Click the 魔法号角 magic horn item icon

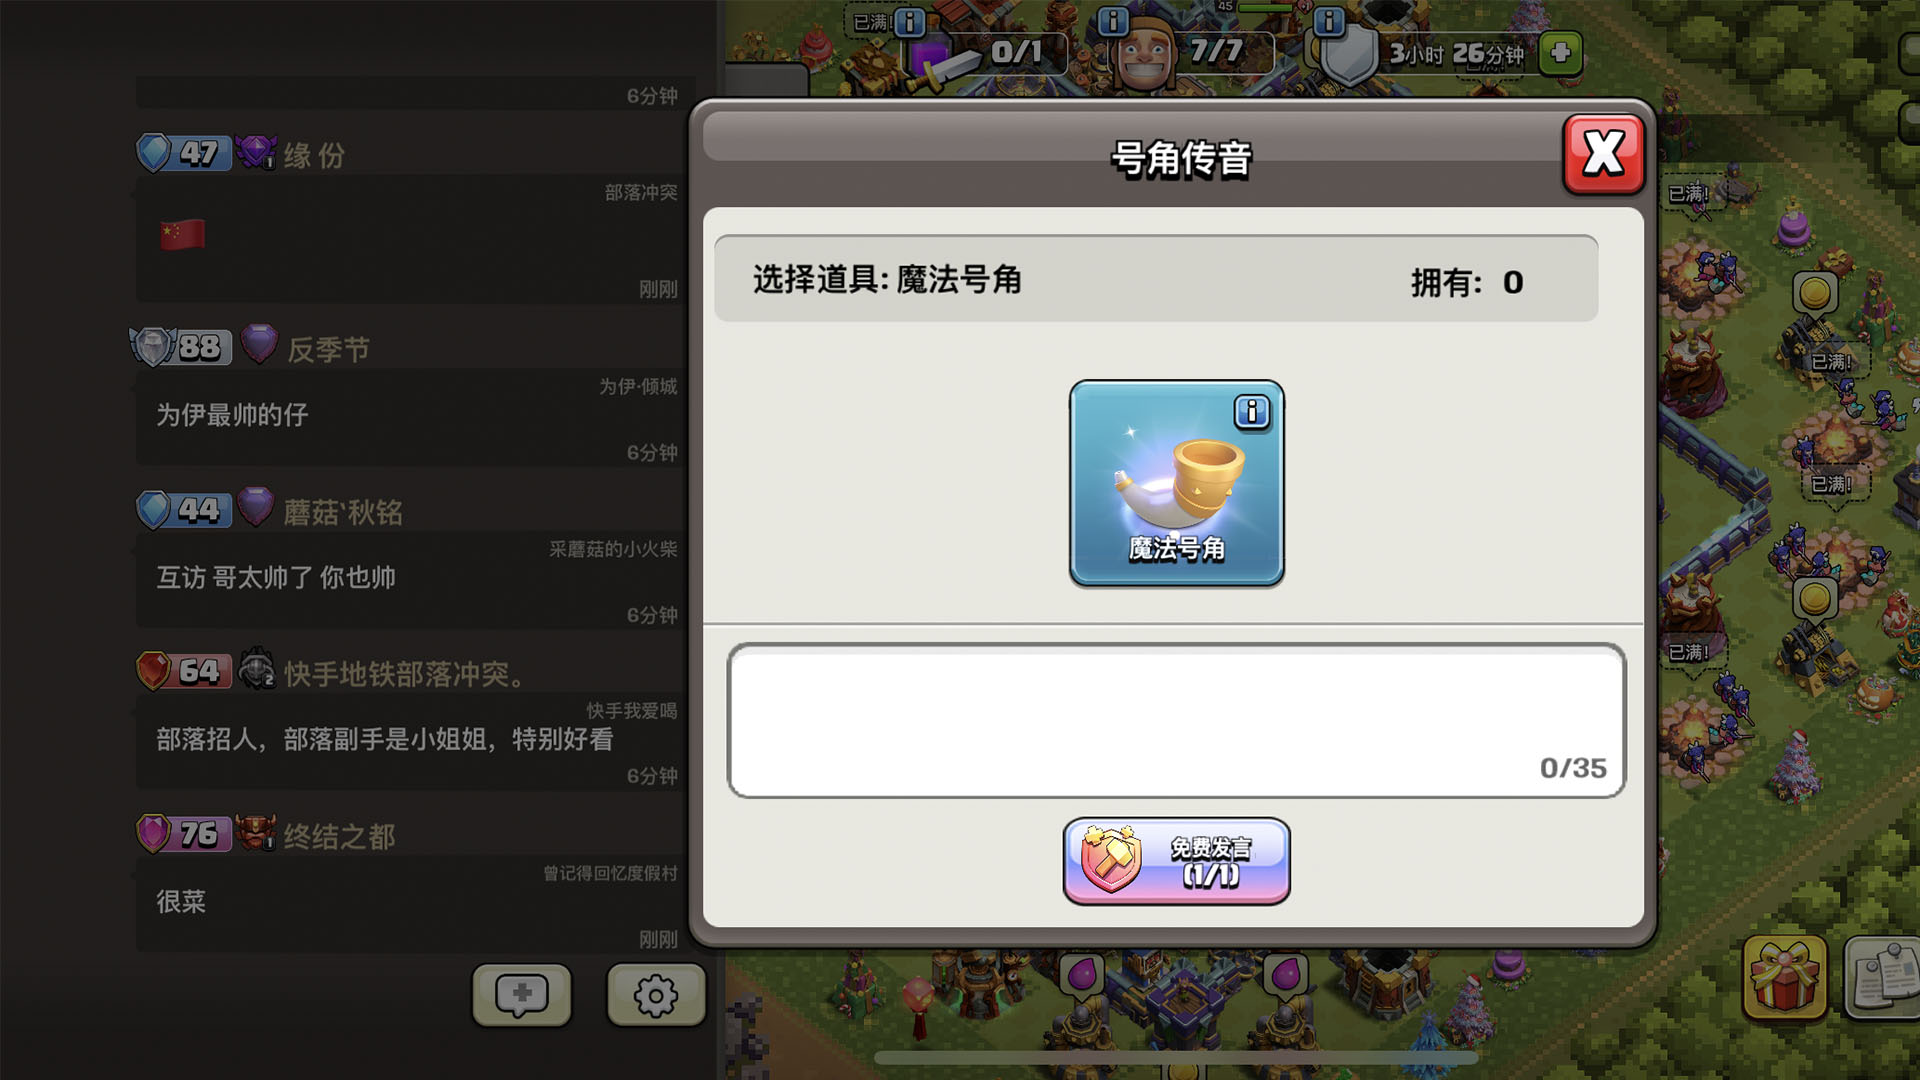click(1176, 483)
